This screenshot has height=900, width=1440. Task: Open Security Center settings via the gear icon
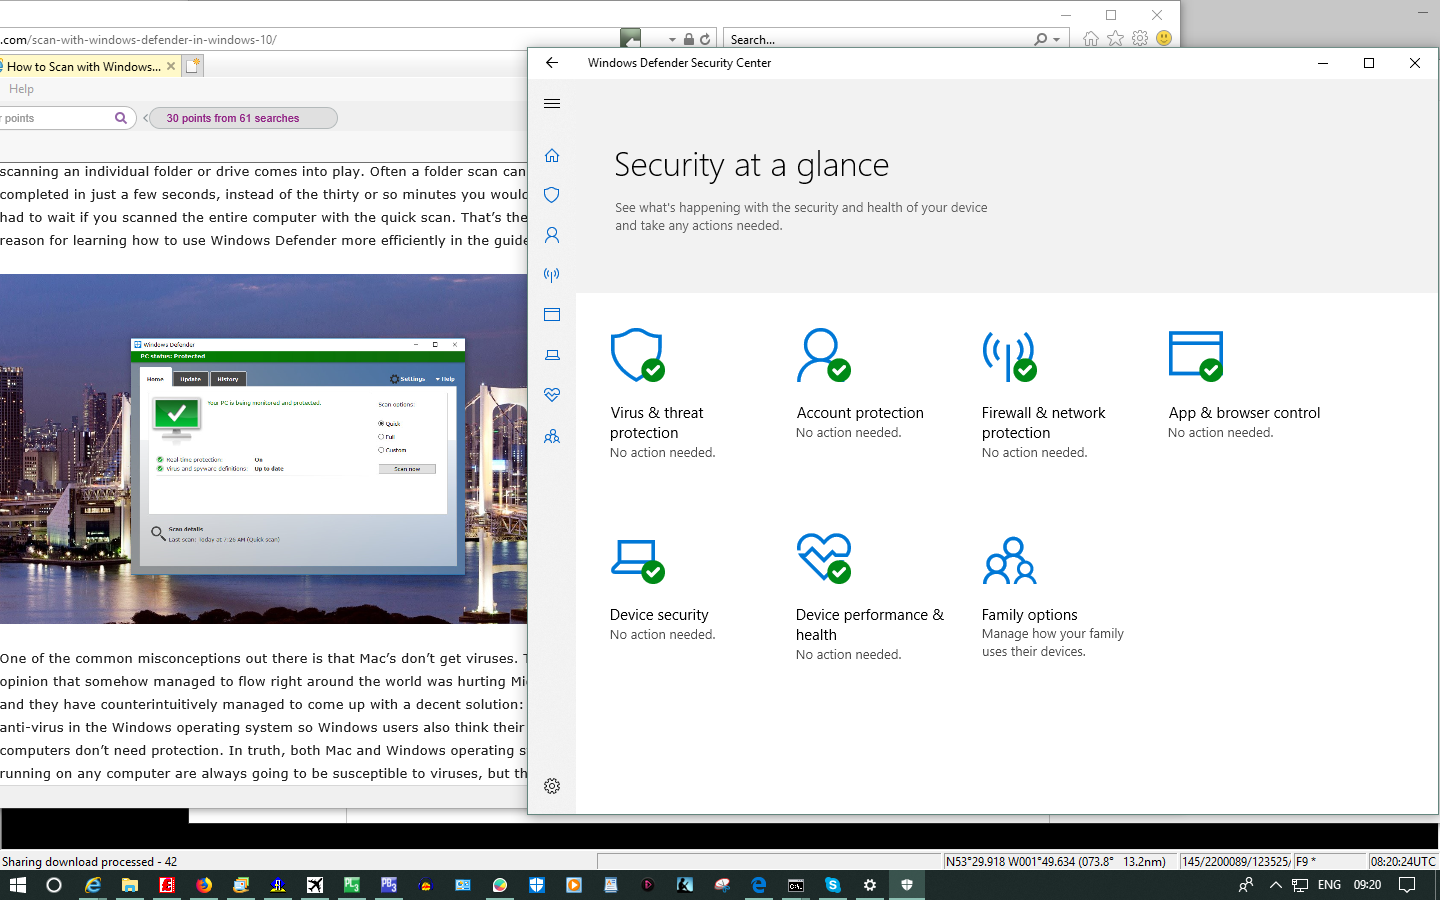tap(552, 786)
